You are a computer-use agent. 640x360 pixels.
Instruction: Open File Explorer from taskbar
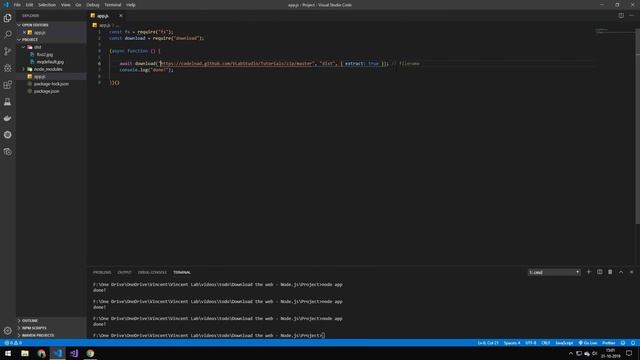click(x=25, y=353)
